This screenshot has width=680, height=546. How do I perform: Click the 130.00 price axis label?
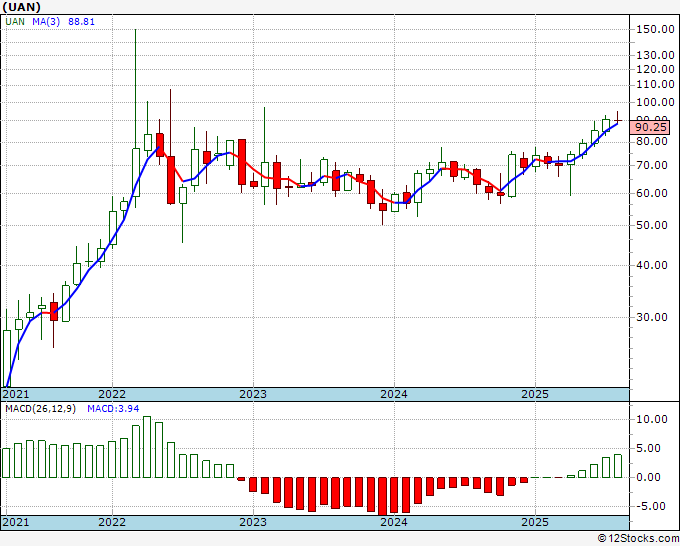click(x=655, y=55)
